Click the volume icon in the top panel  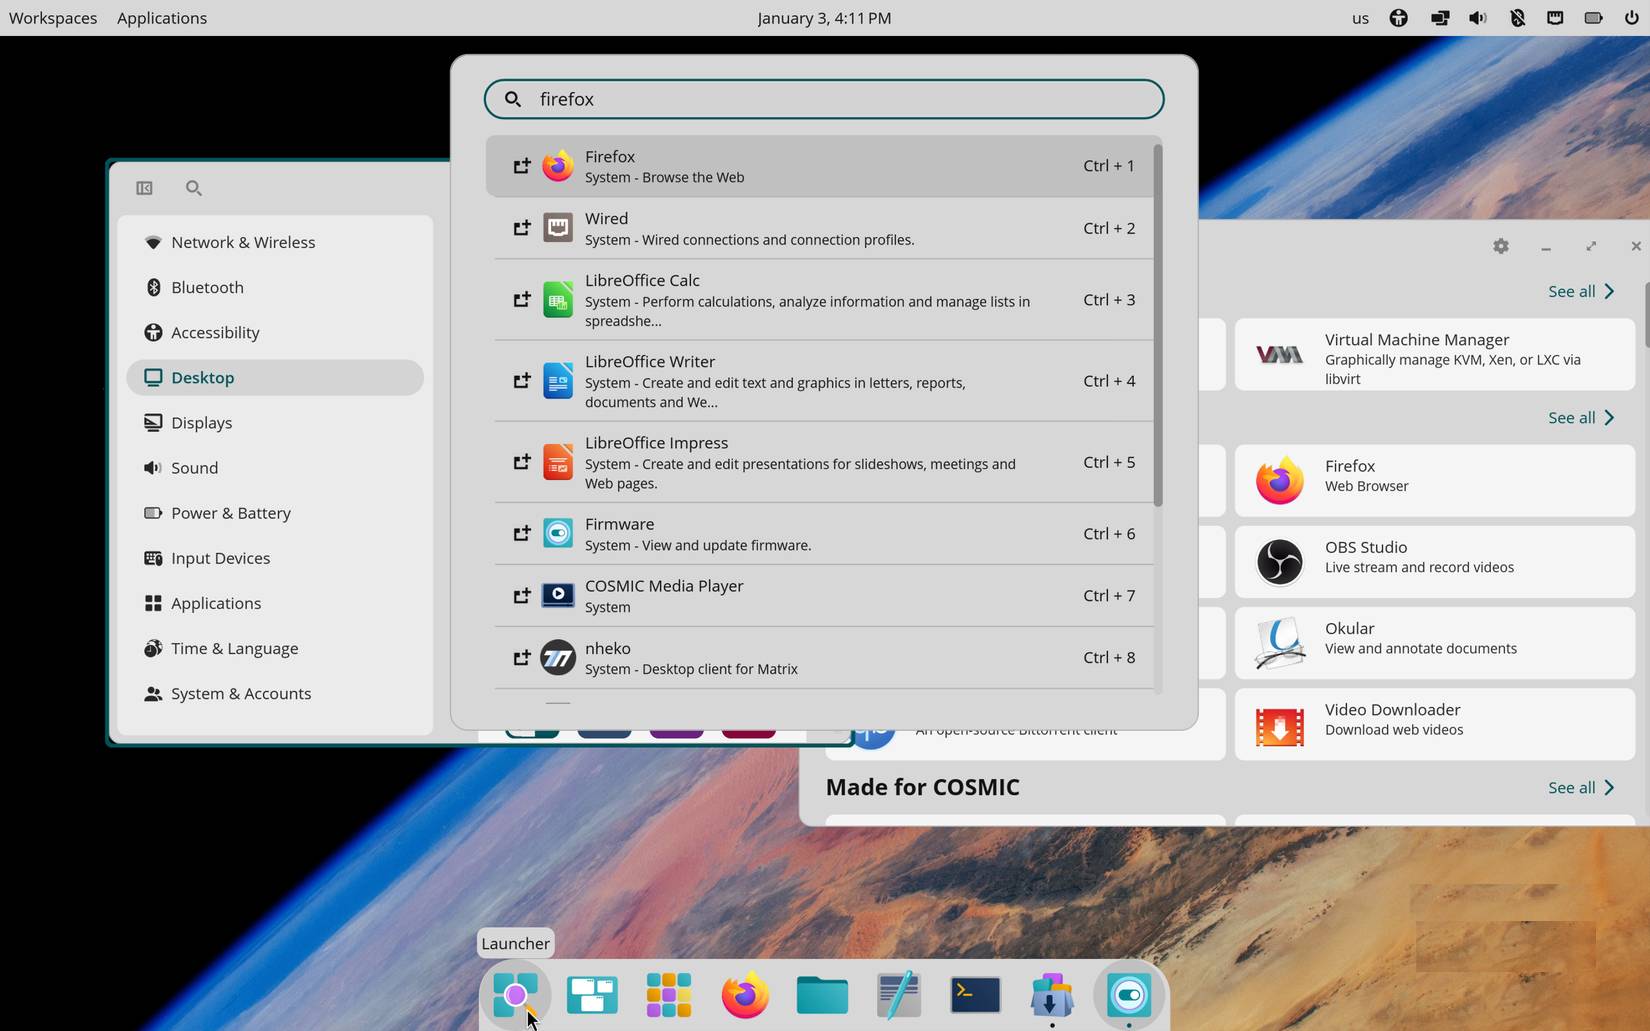[1477, 17]
